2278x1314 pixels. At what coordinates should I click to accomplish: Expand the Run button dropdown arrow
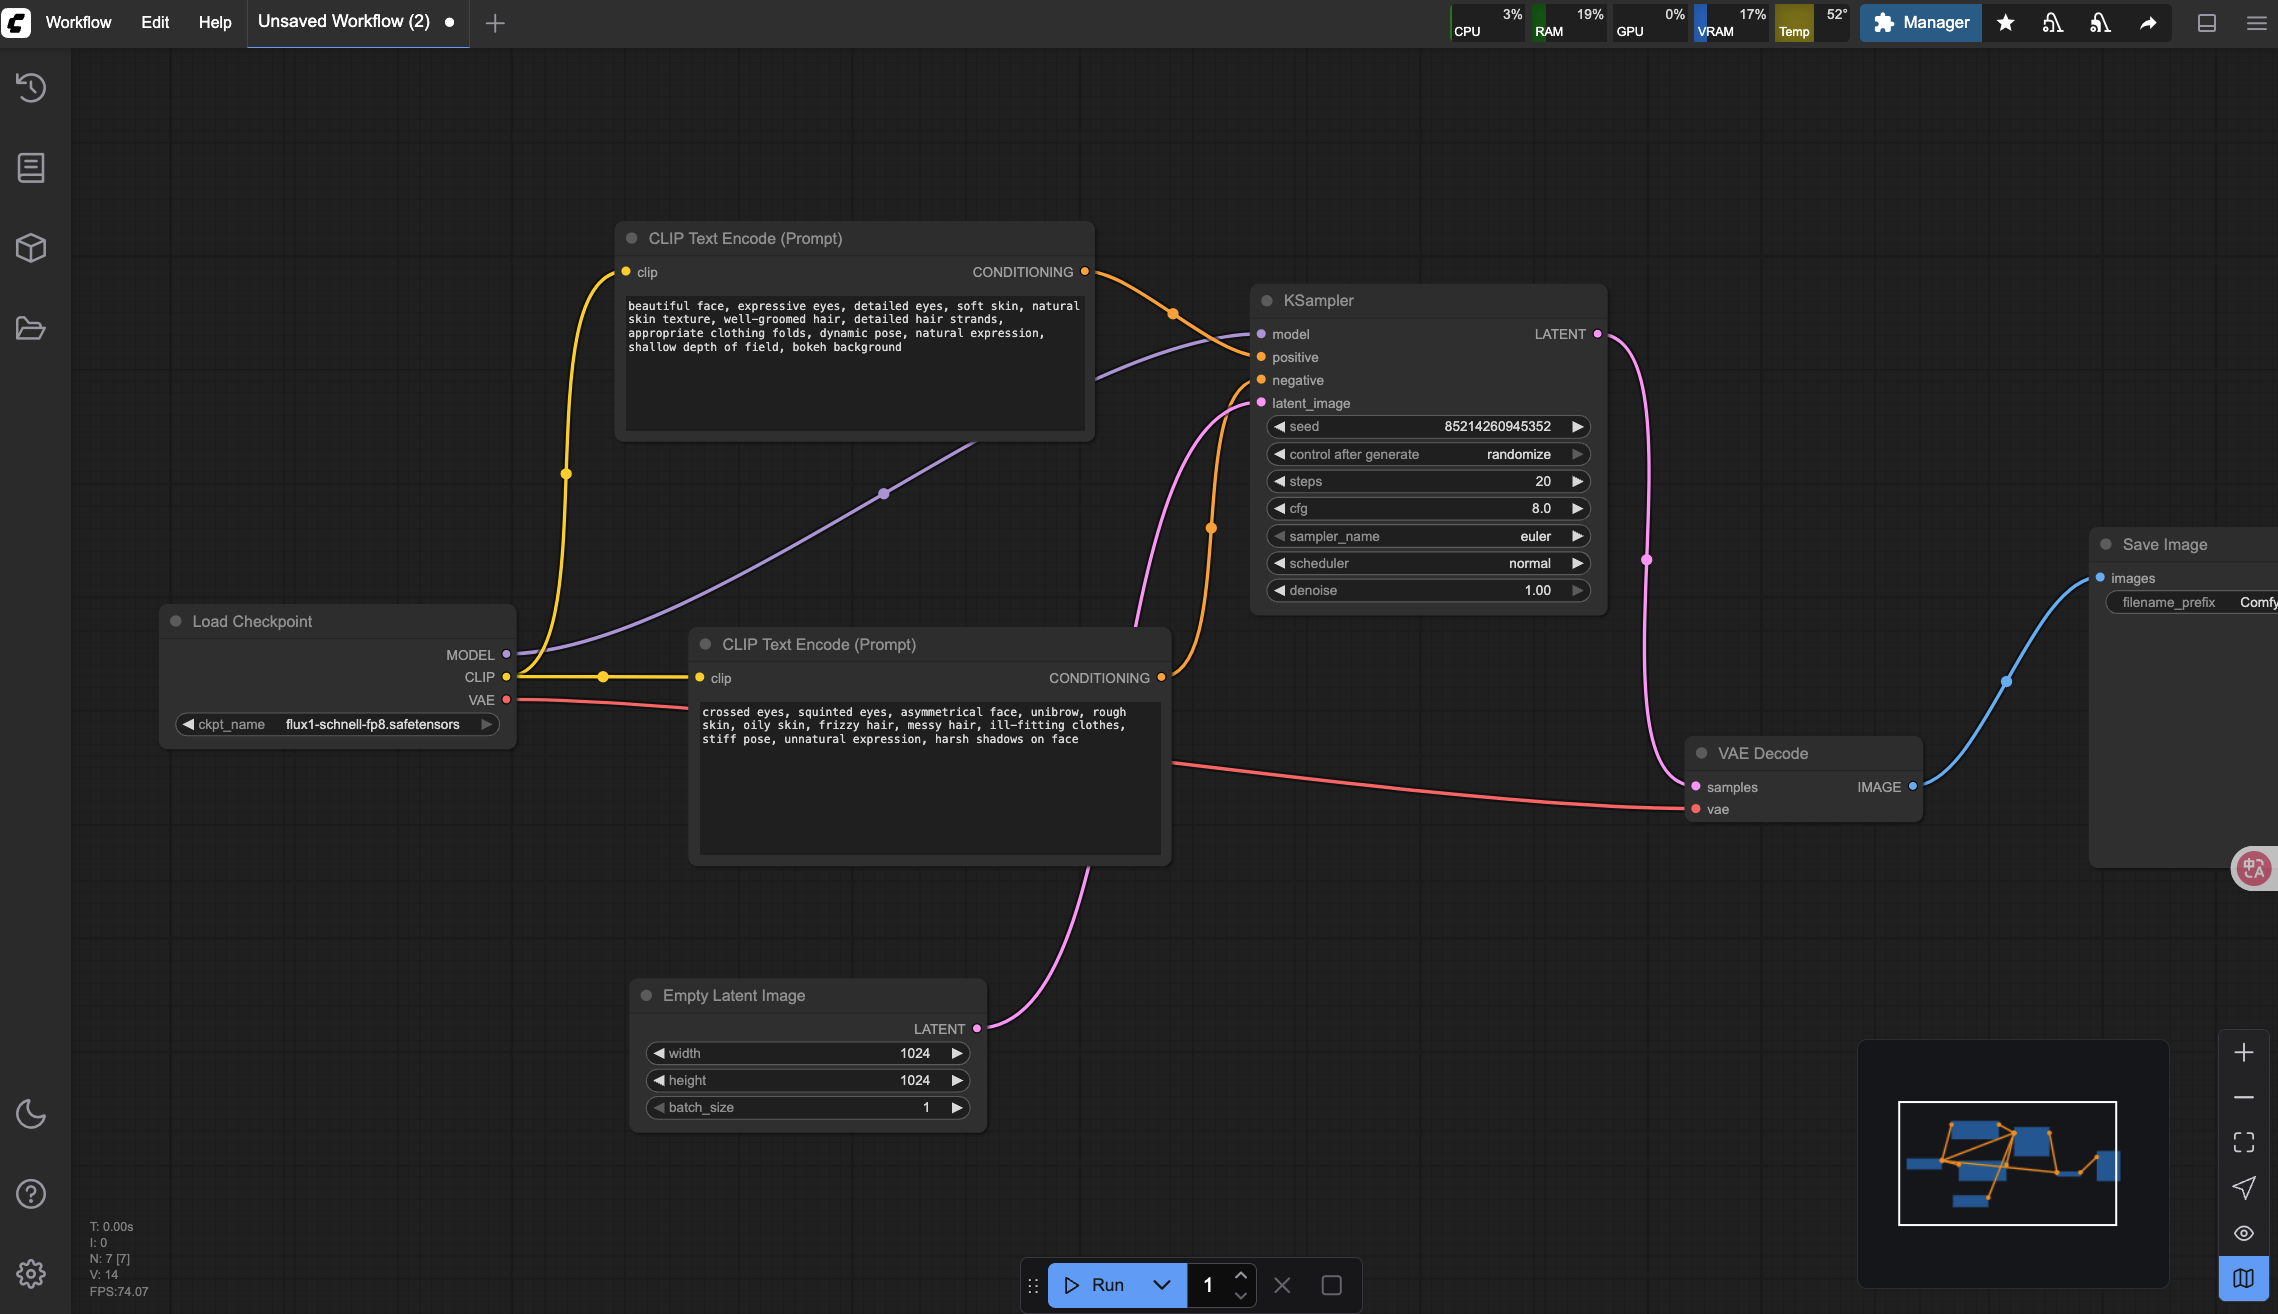point(1161,1285)
